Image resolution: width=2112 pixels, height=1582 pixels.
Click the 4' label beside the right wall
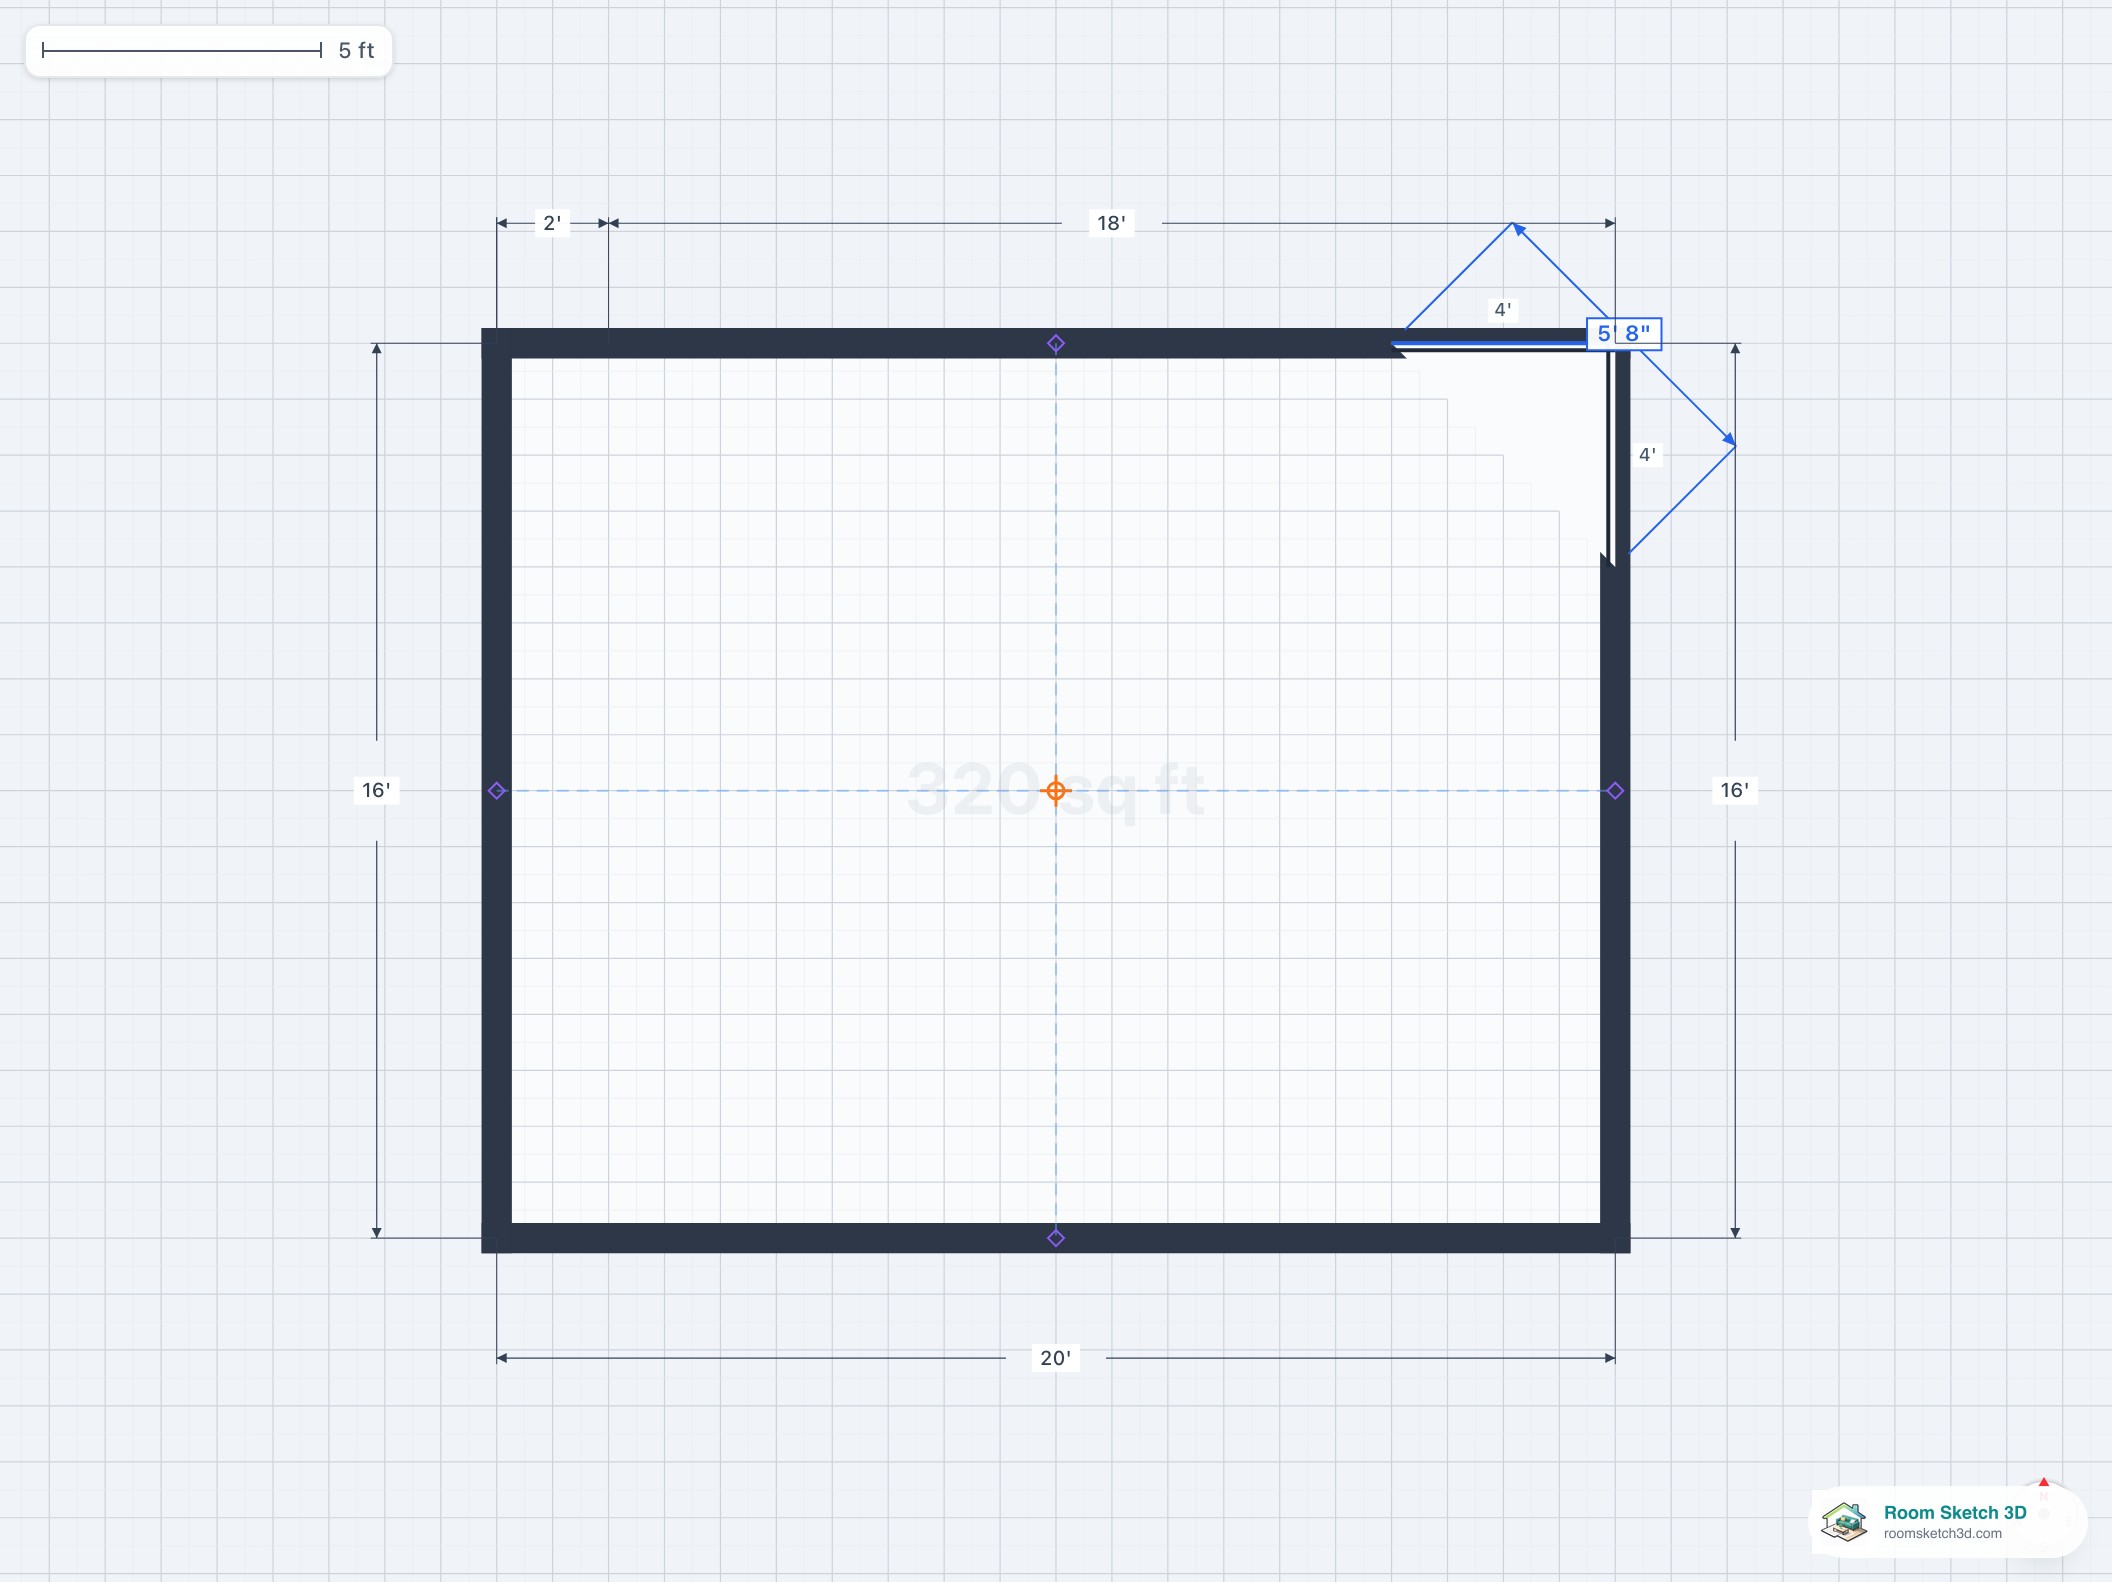click(x=1647, y=455)
